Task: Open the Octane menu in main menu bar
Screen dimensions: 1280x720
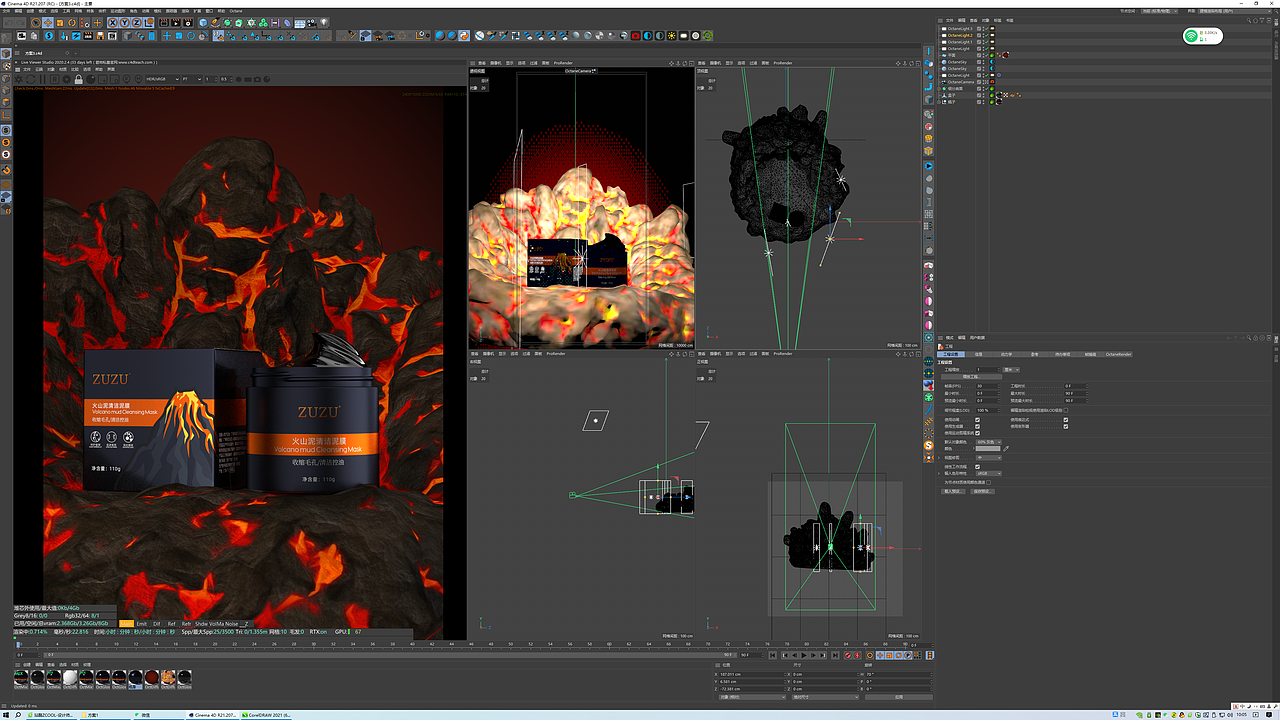Action: point(236,11)
